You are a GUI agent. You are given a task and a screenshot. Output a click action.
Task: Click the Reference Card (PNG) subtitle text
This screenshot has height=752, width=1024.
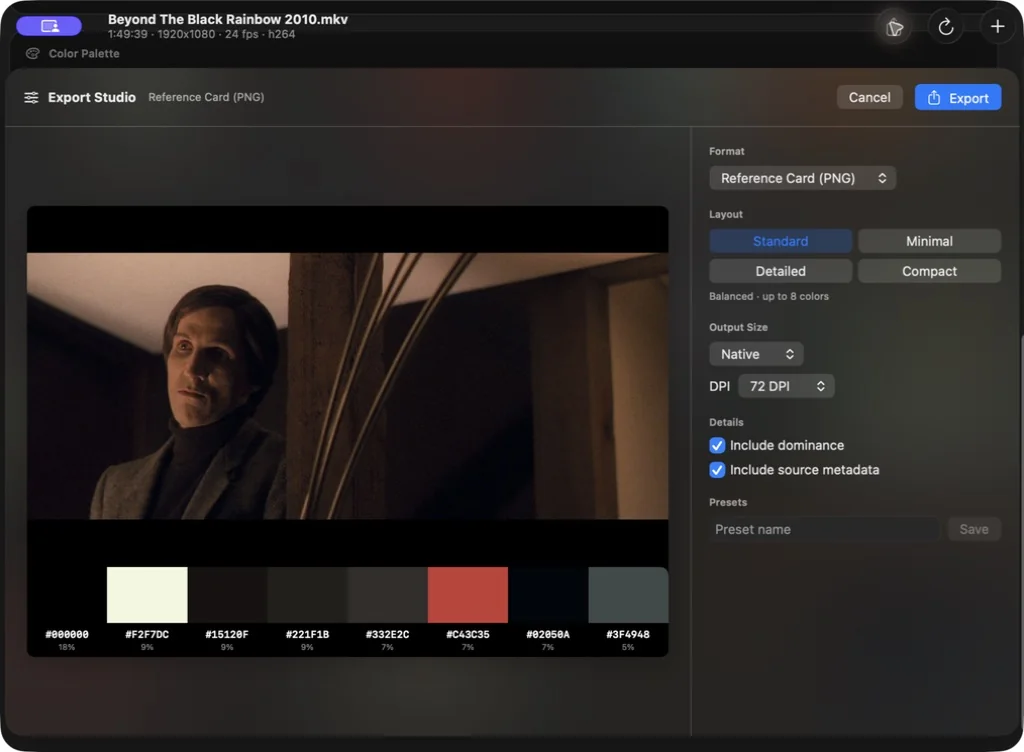pos(206,97)
